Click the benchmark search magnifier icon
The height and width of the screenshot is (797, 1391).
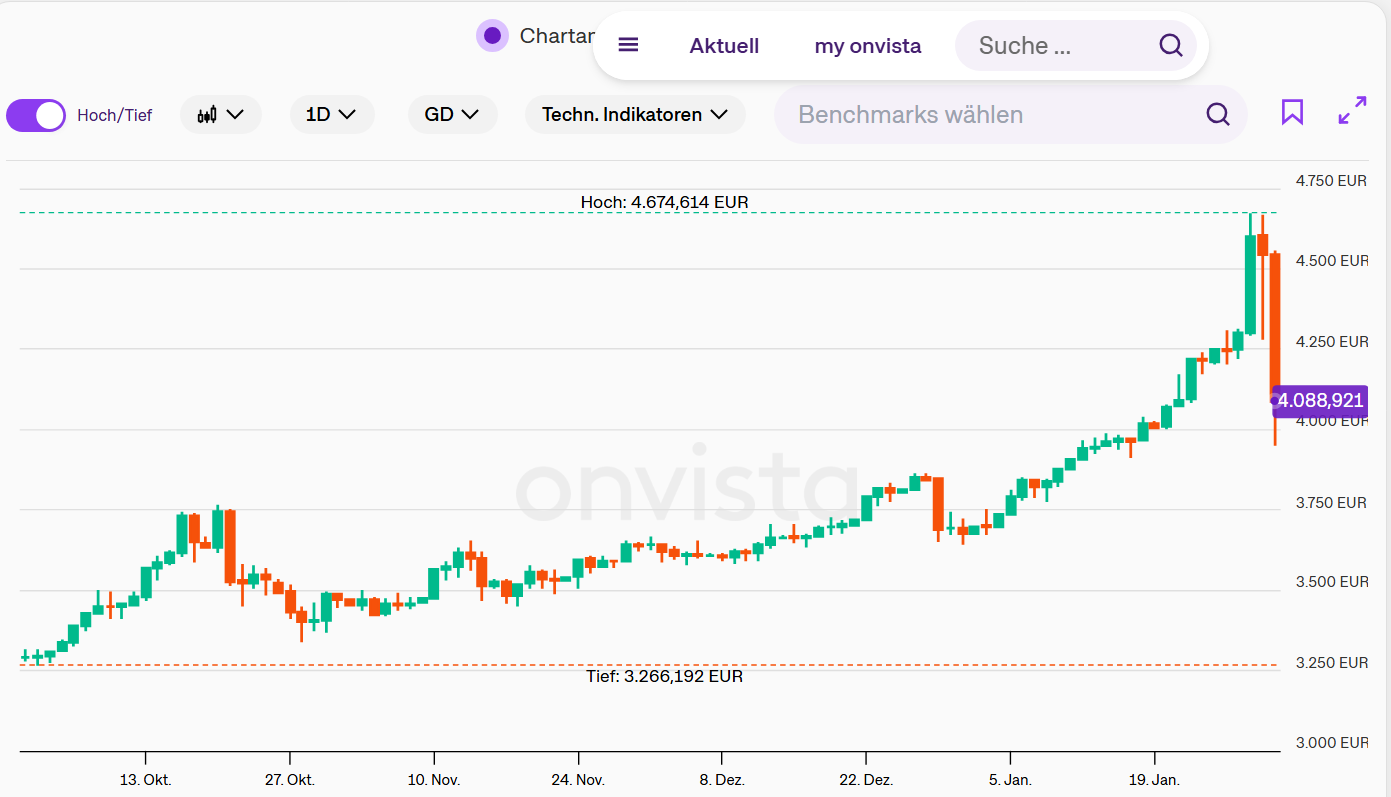pos(1217,114)
